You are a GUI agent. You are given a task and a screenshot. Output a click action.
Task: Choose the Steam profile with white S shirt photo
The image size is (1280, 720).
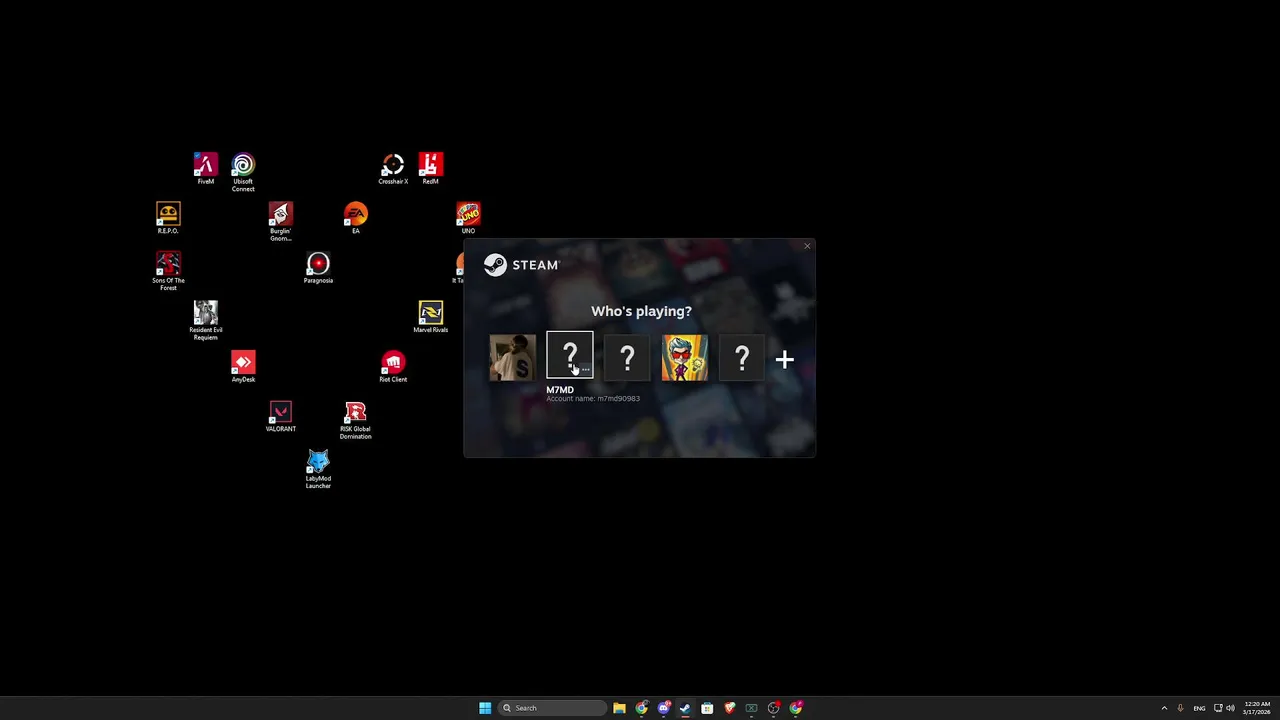pos(512,358)
